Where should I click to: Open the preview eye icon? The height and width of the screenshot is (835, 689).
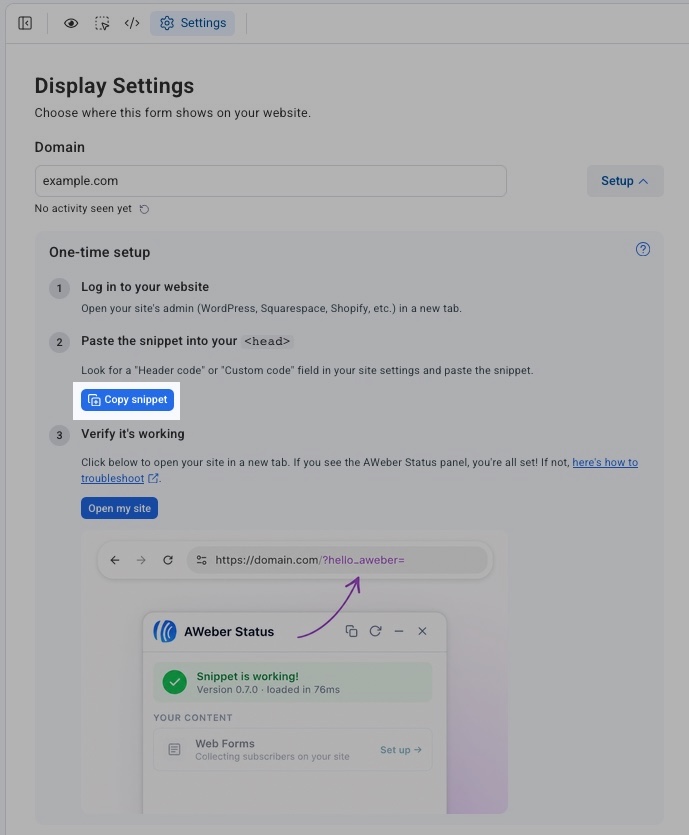[x=71, y=23]
